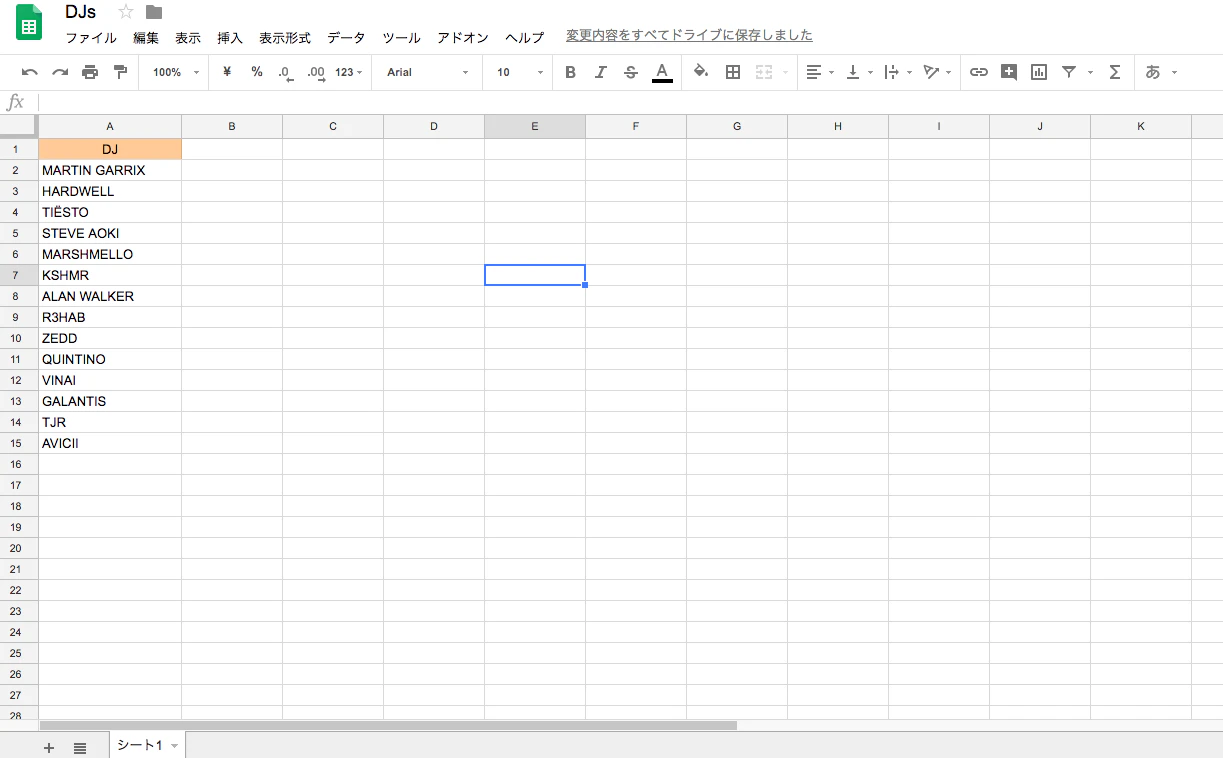Open the Arial font dropdown

[x=428, y=72]
